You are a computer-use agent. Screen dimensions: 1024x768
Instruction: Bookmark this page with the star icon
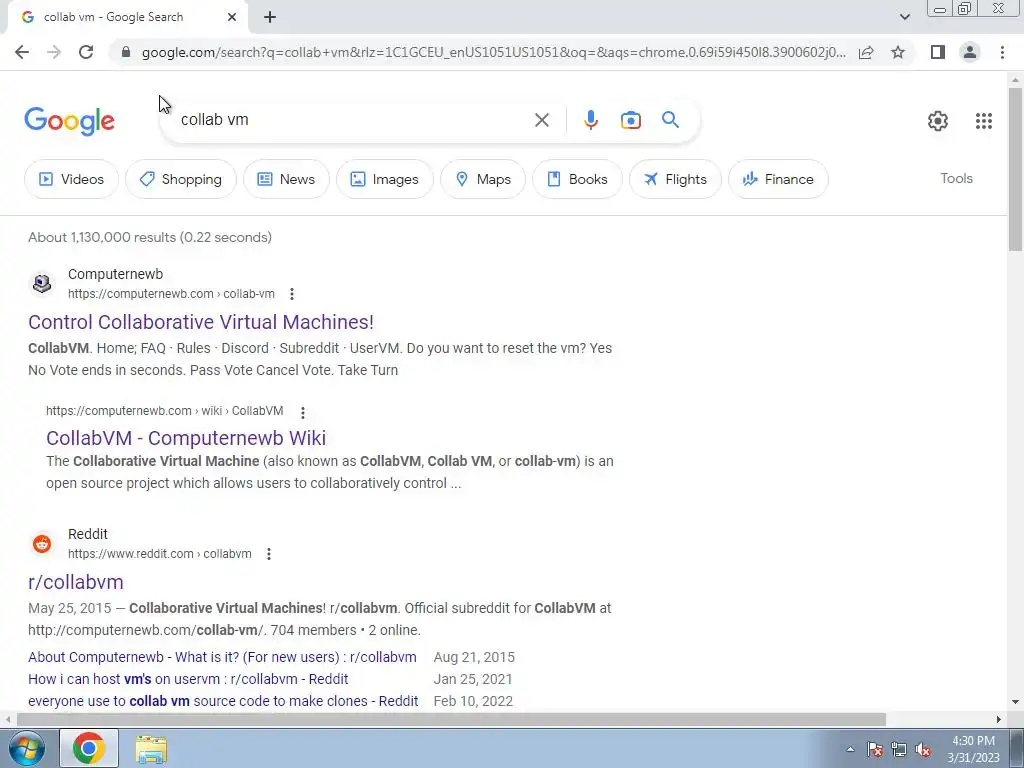click(x=898, y=52)
